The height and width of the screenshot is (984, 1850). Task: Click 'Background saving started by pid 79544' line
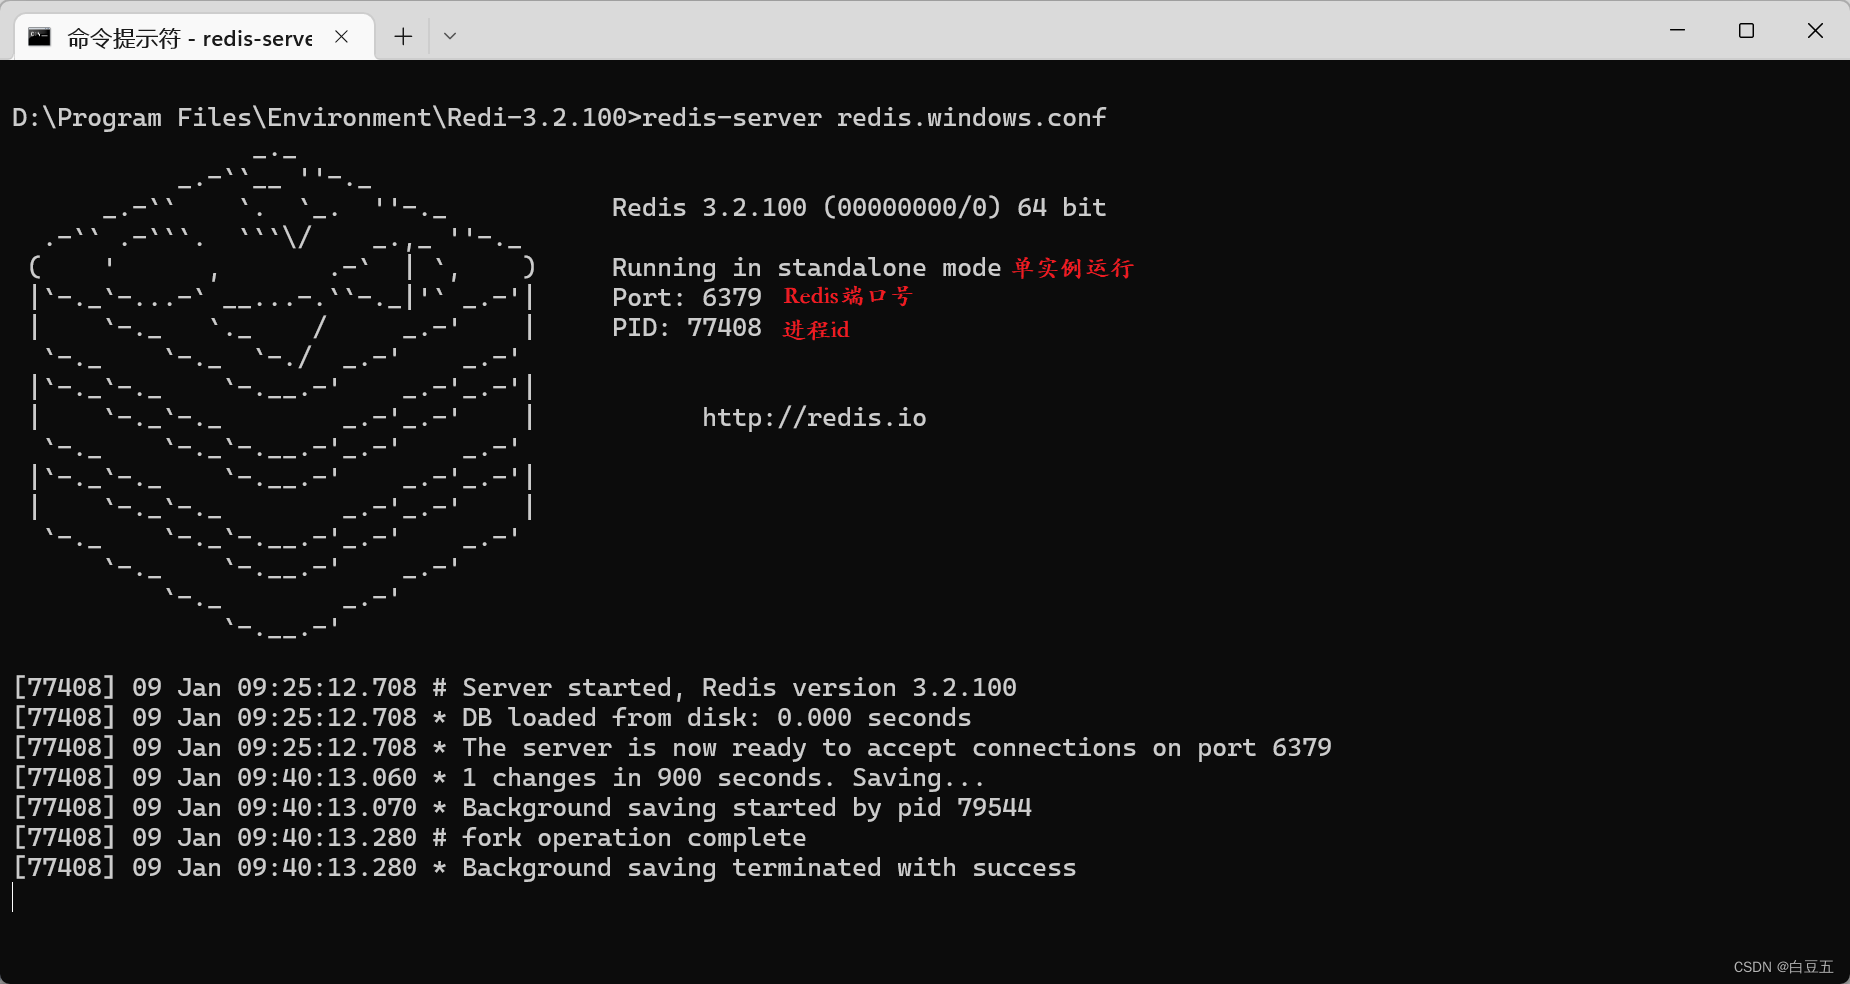tap(522, 808)
